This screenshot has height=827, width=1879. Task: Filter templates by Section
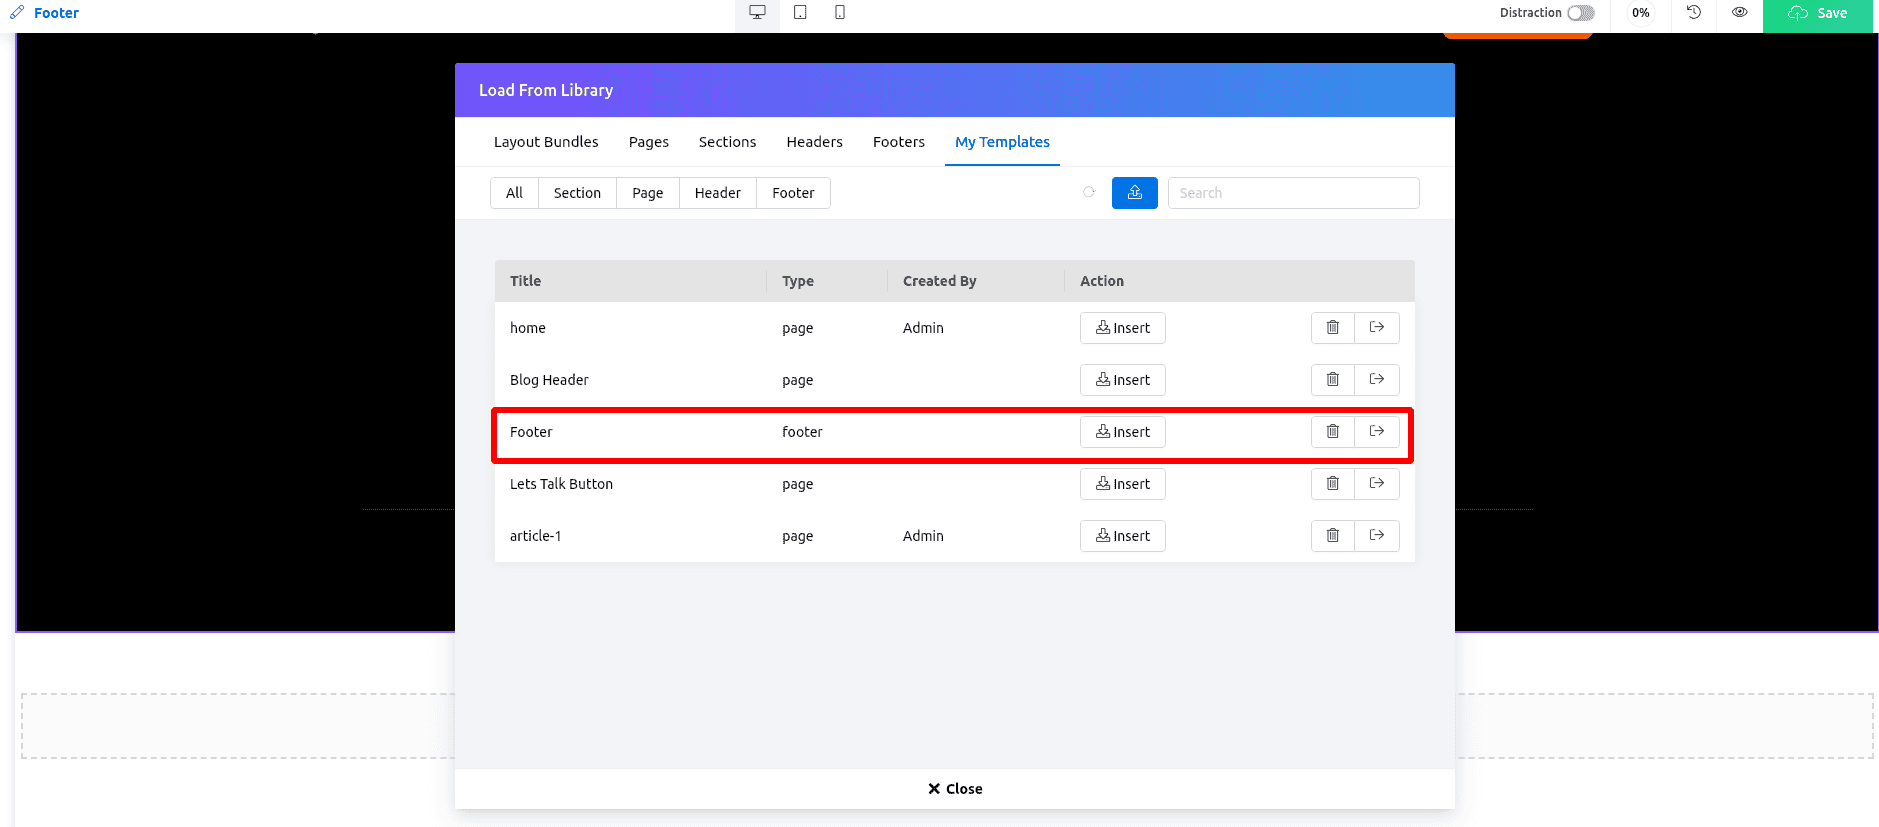click(577, 193)
